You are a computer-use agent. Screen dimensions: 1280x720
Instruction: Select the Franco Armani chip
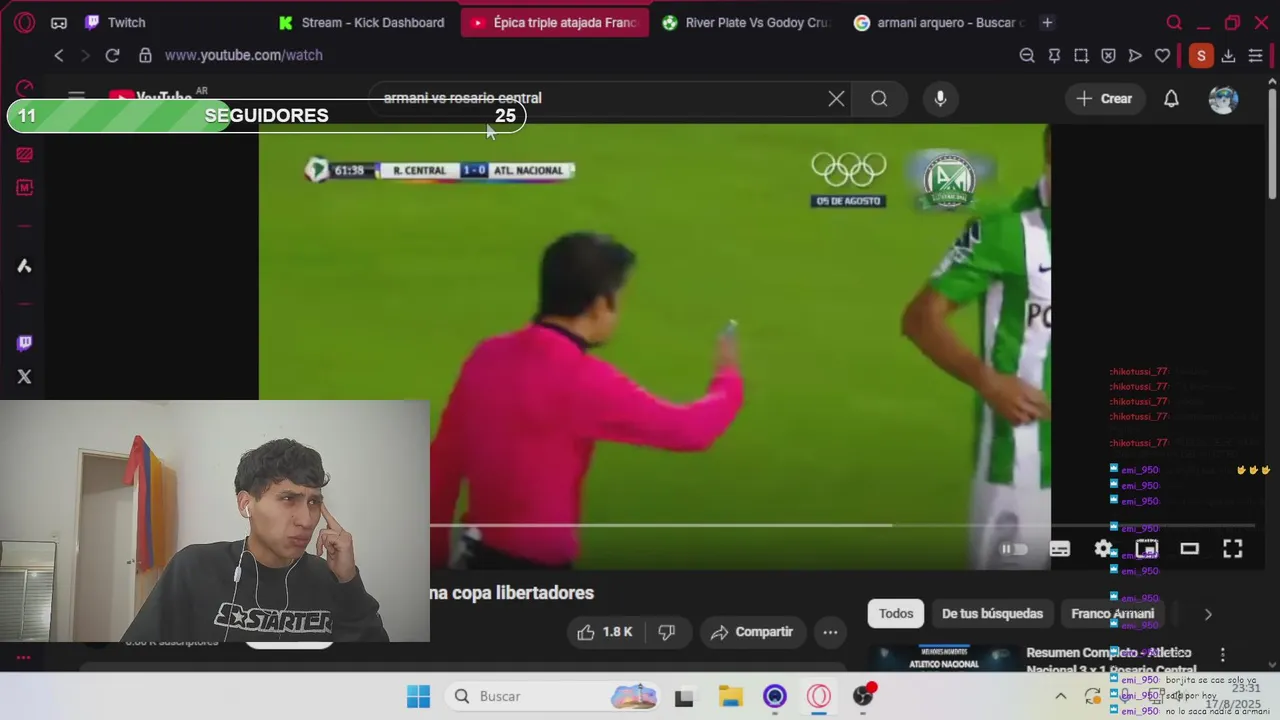tap(1112, 614)
